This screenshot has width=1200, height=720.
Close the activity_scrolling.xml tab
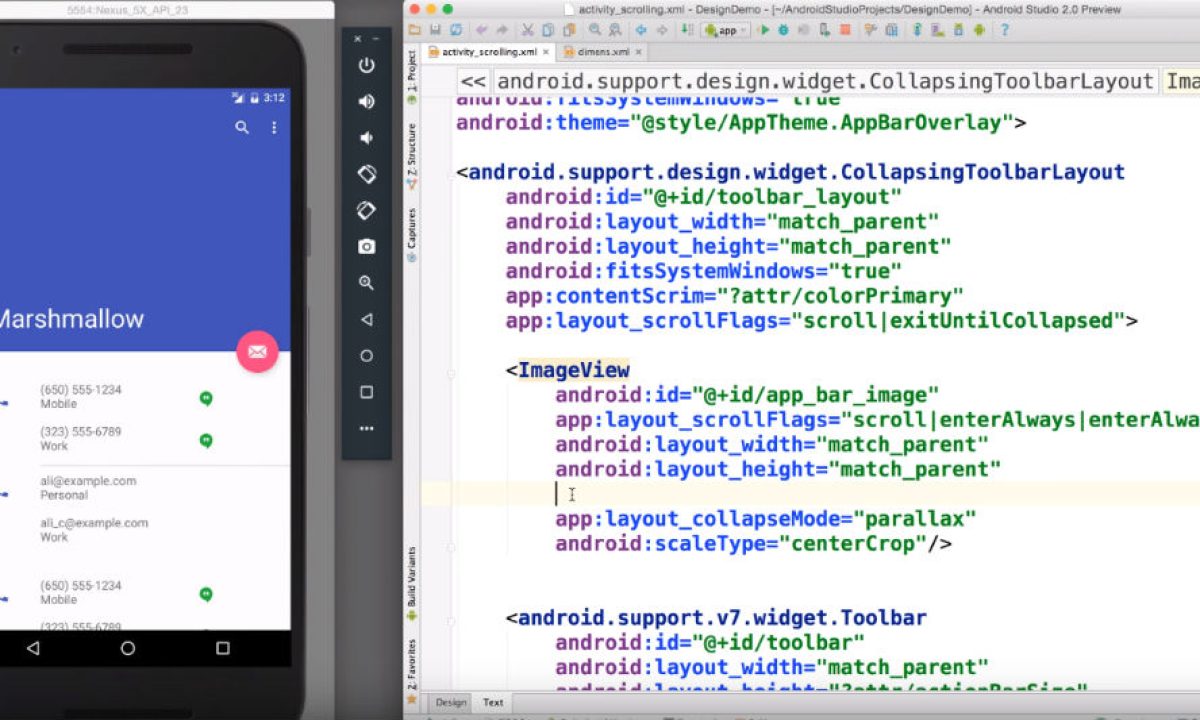(x=547, y=52)
